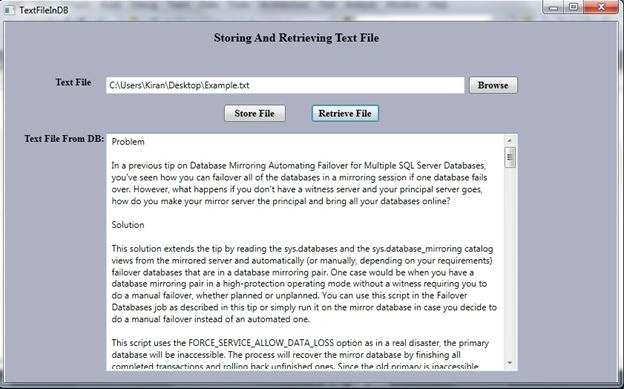Focus the Text File path input field
Image resolution: width=624 pixels, height=389 pixels.
285,85
